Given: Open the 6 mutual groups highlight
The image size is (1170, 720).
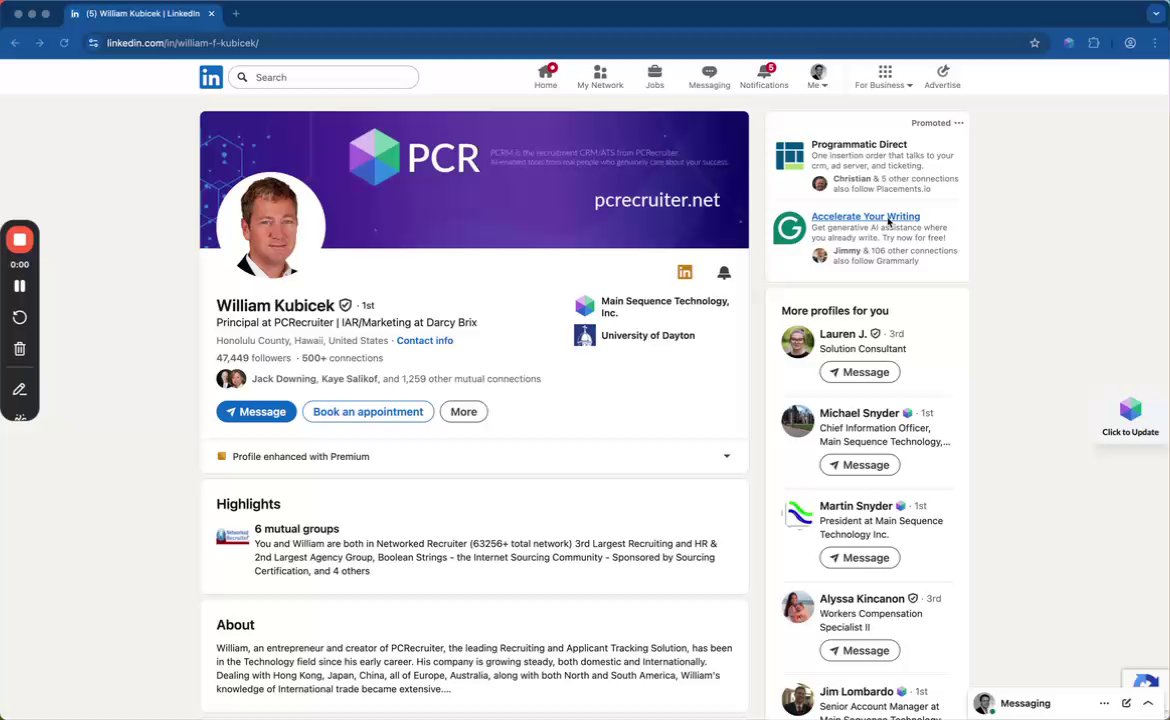Looking at the screenshot, I should pos(296,529).
